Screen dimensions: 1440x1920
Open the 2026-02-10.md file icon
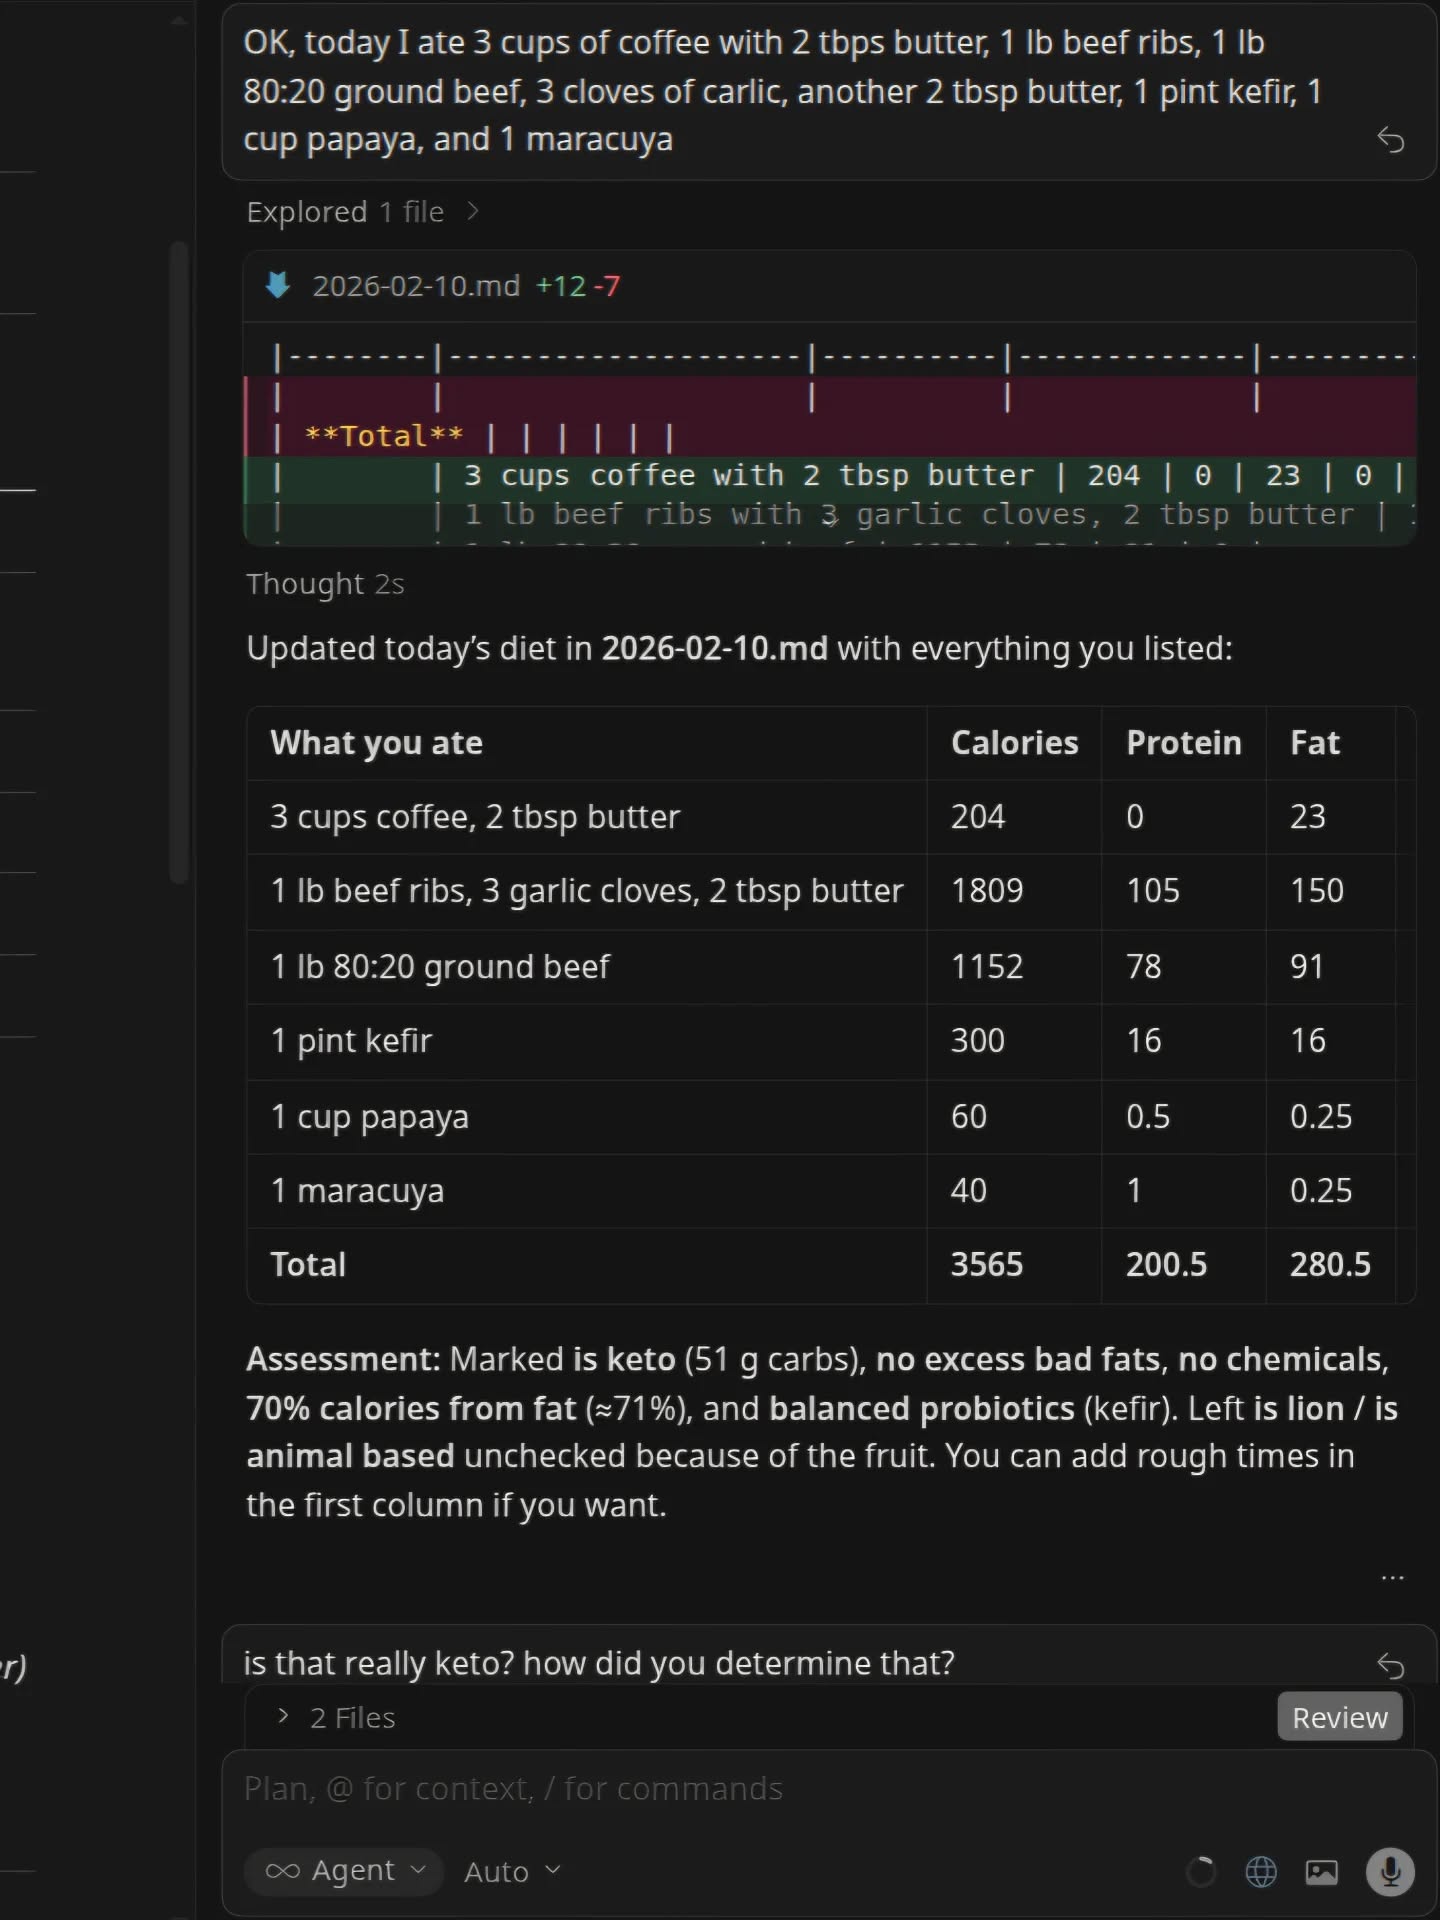pyautogui.click(x=278, y=286)
